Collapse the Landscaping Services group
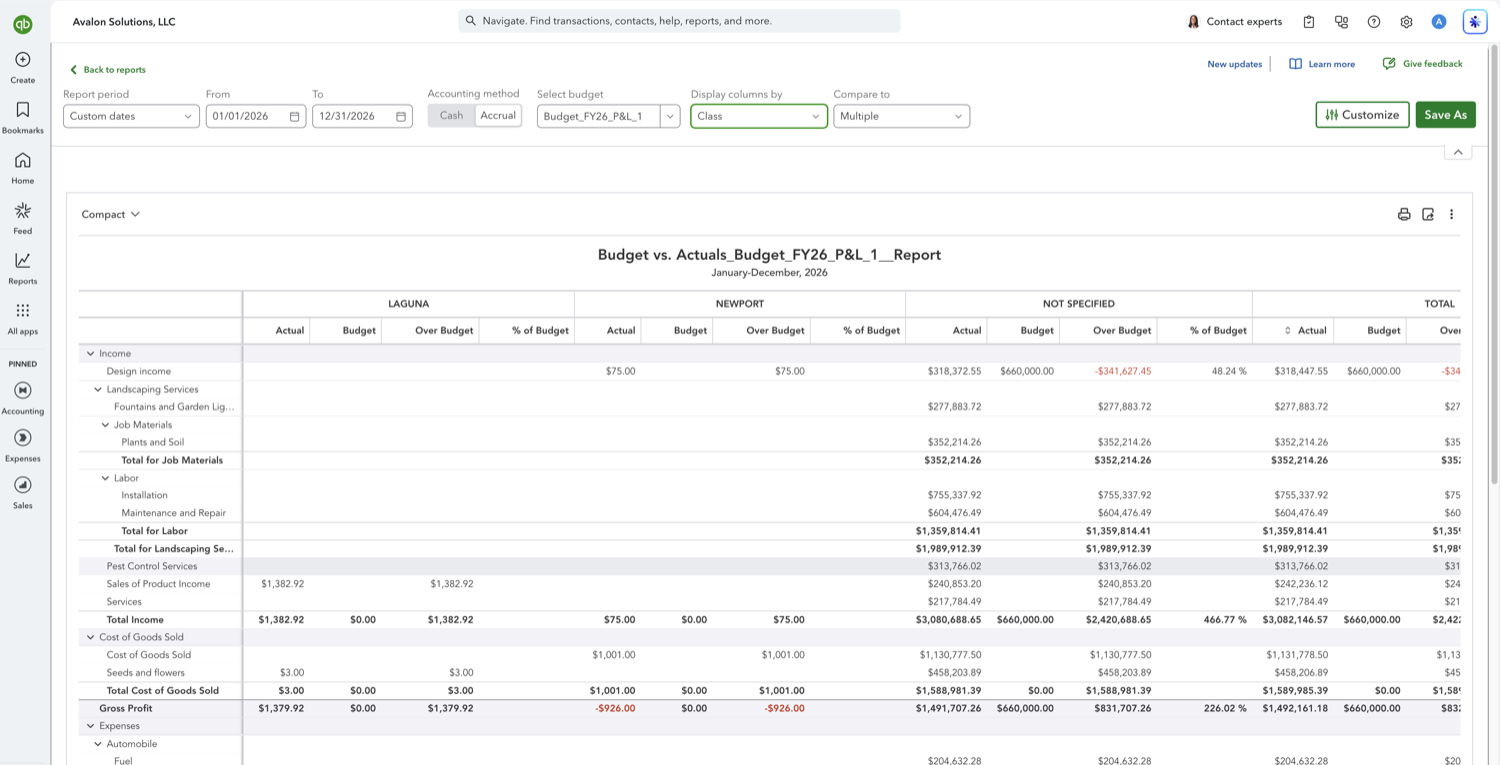The height and width of the screenshot is (765, 1500). 98,390
